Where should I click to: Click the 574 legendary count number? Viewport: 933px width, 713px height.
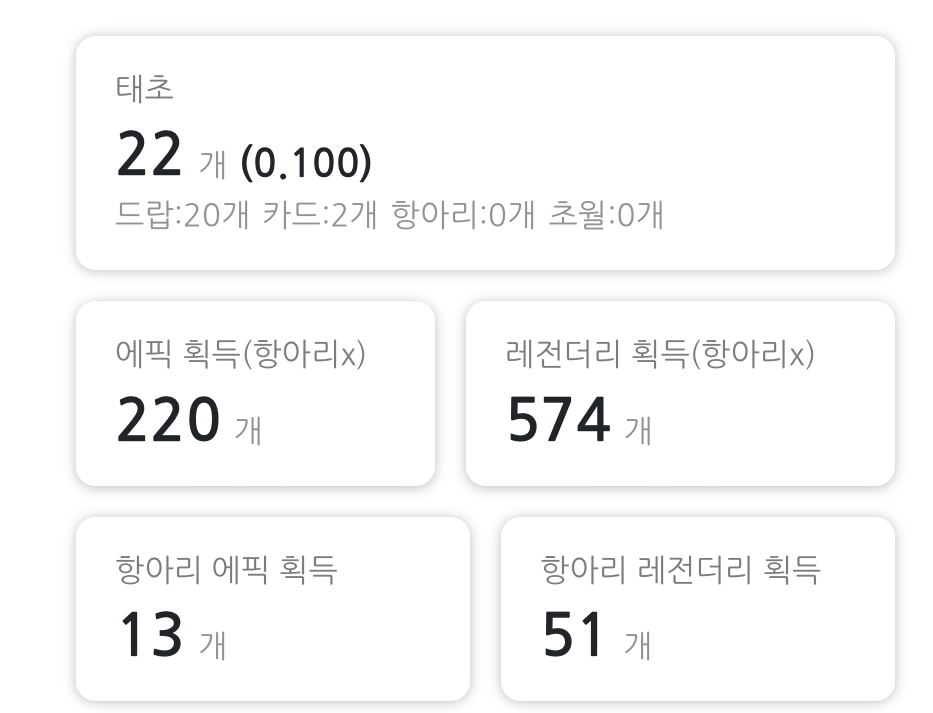558,421
